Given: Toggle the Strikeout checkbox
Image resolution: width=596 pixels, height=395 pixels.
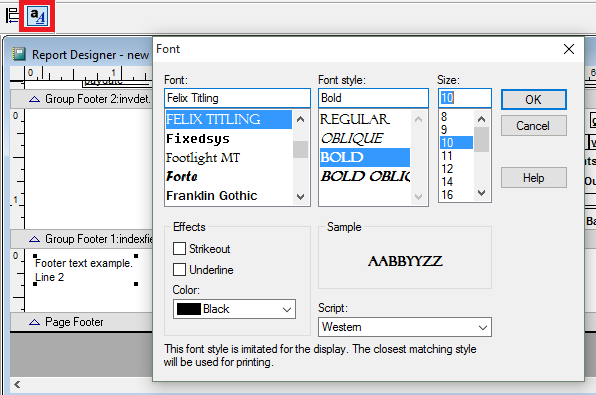Looking at the screenshot, I should point(179,249).
